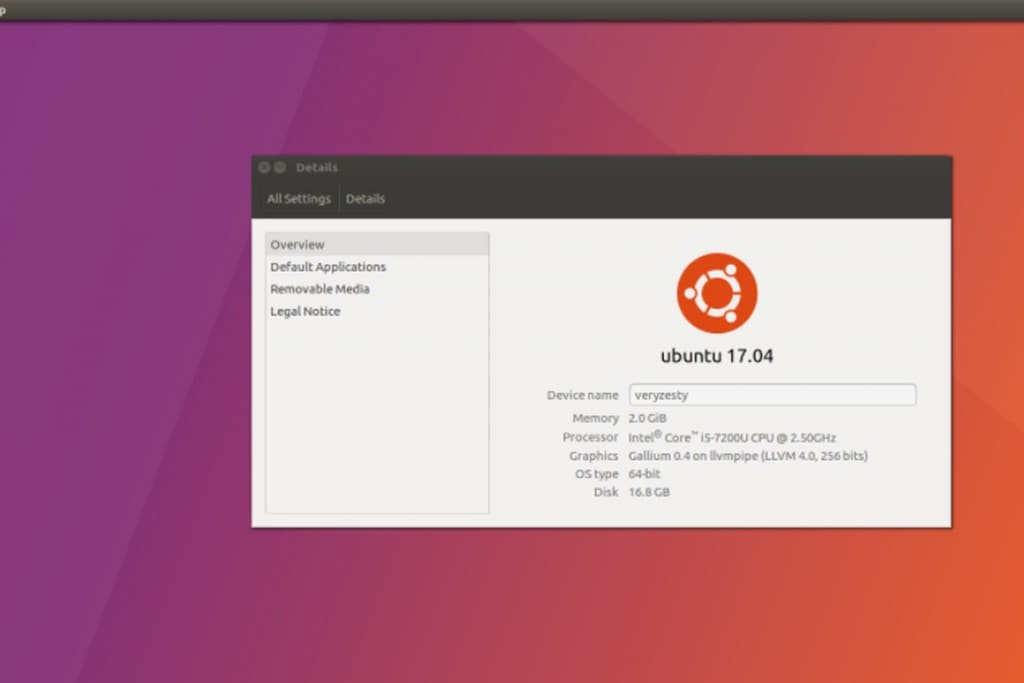Select Removable Media in the sidebar

(x=319, y=288)
